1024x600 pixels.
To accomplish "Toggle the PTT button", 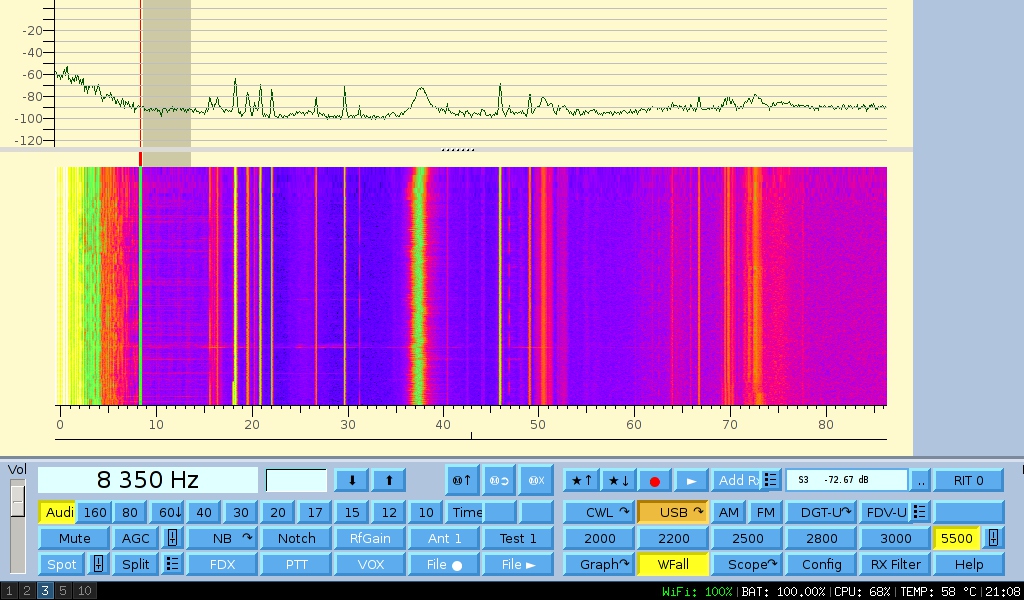I will 296,564.
